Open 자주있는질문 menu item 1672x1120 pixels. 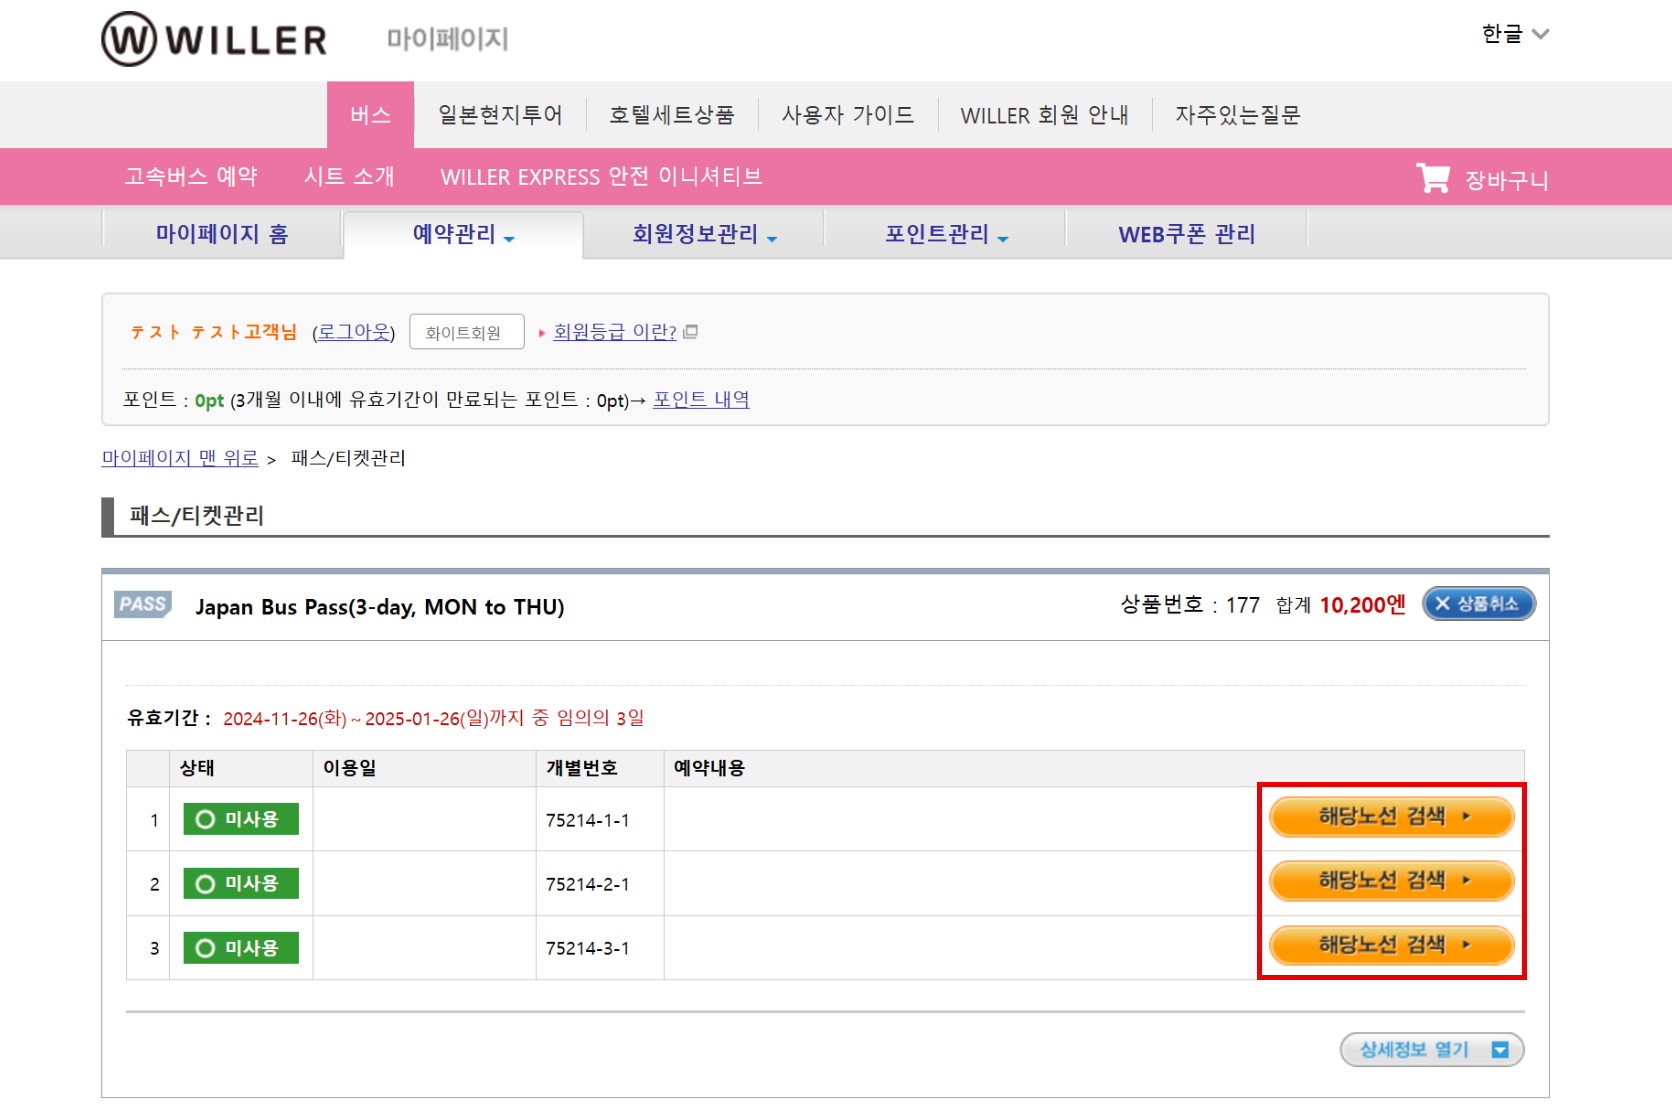(x=1237, y=115)
